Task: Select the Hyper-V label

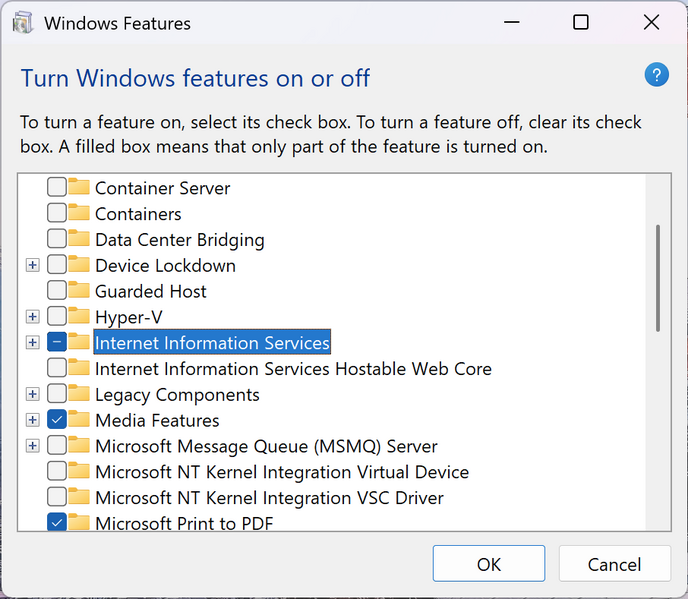Action: pos(129,317)
